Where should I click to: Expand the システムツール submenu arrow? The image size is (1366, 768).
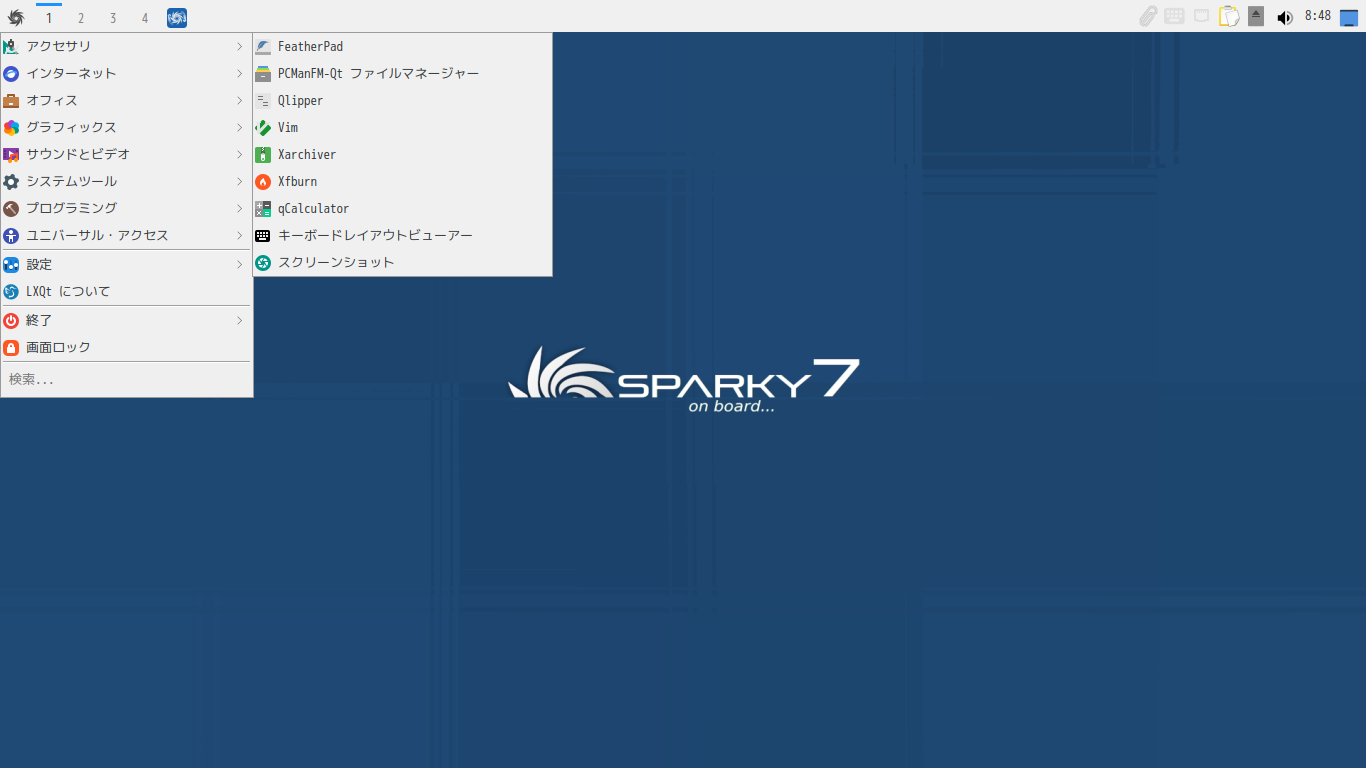(240, 182)
